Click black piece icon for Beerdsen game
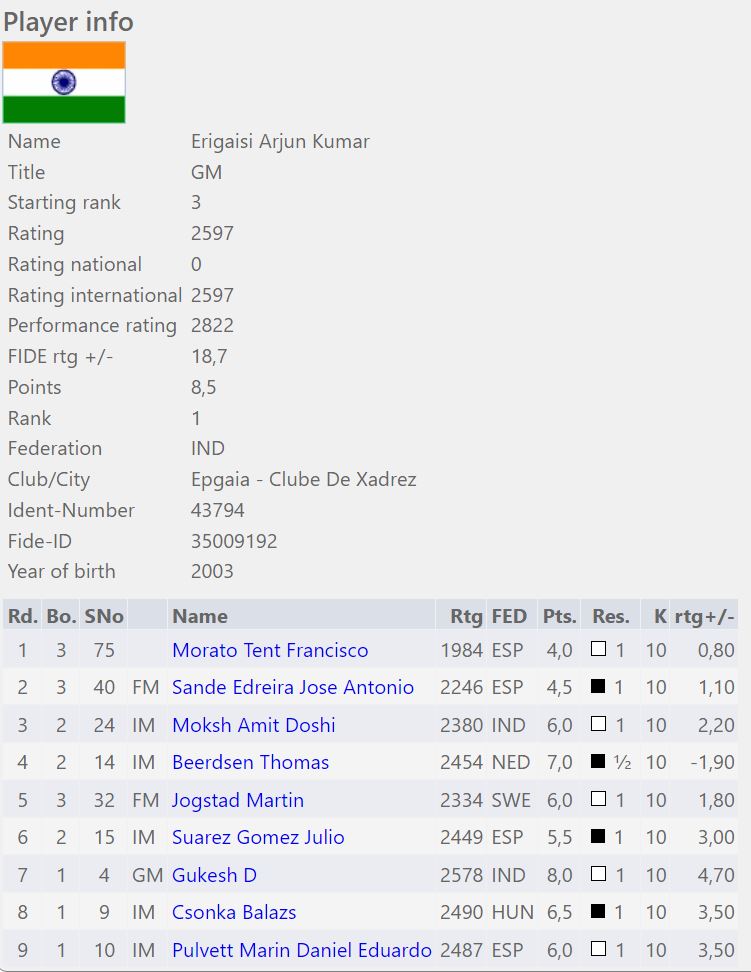The image size is (751, 972). [598, 762]
